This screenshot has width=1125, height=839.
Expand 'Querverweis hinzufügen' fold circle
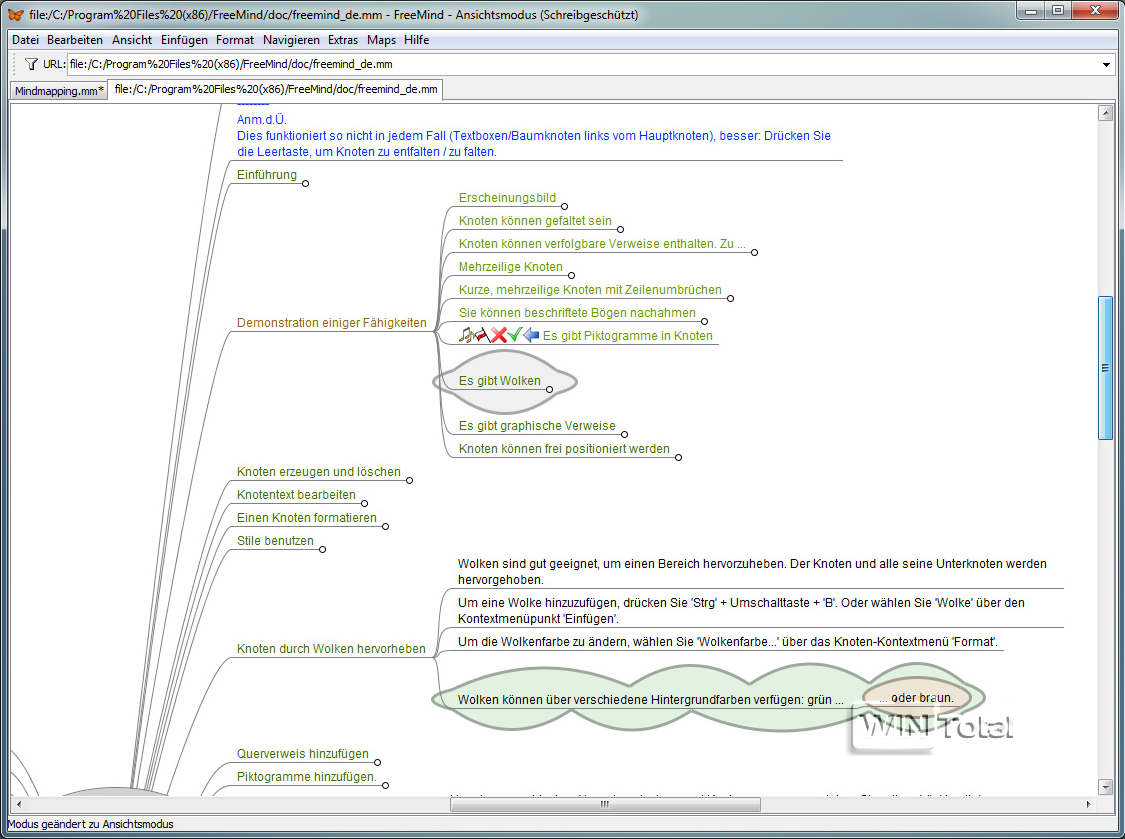[x=378, y=762]
